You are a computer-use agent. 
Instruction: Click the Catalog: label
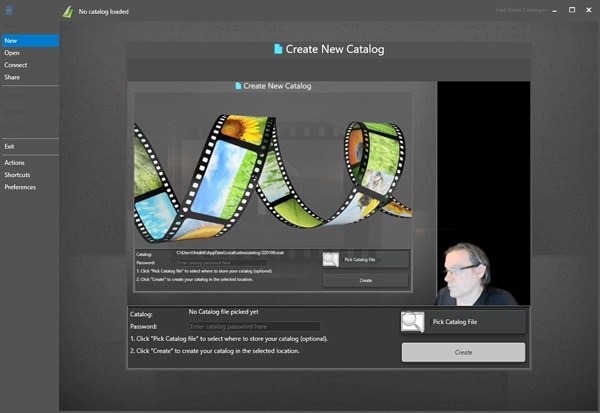pyautogui.click(x=141, y=314)
